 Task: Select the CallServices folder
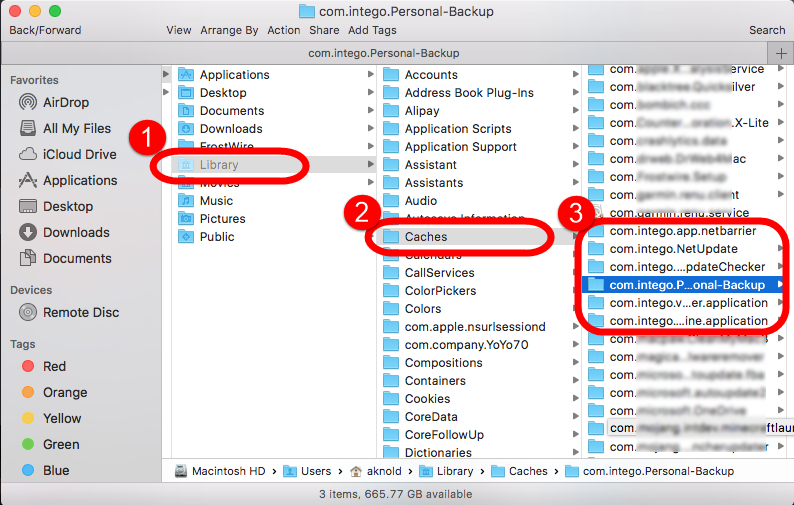(x=429, y=273)
